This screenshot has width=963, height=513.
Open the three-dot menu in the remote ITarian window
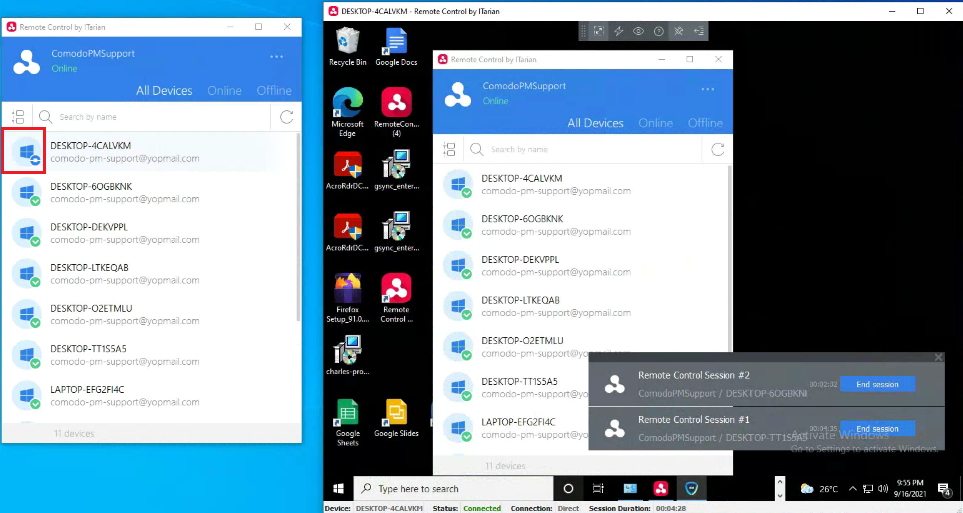pos(708,90)
